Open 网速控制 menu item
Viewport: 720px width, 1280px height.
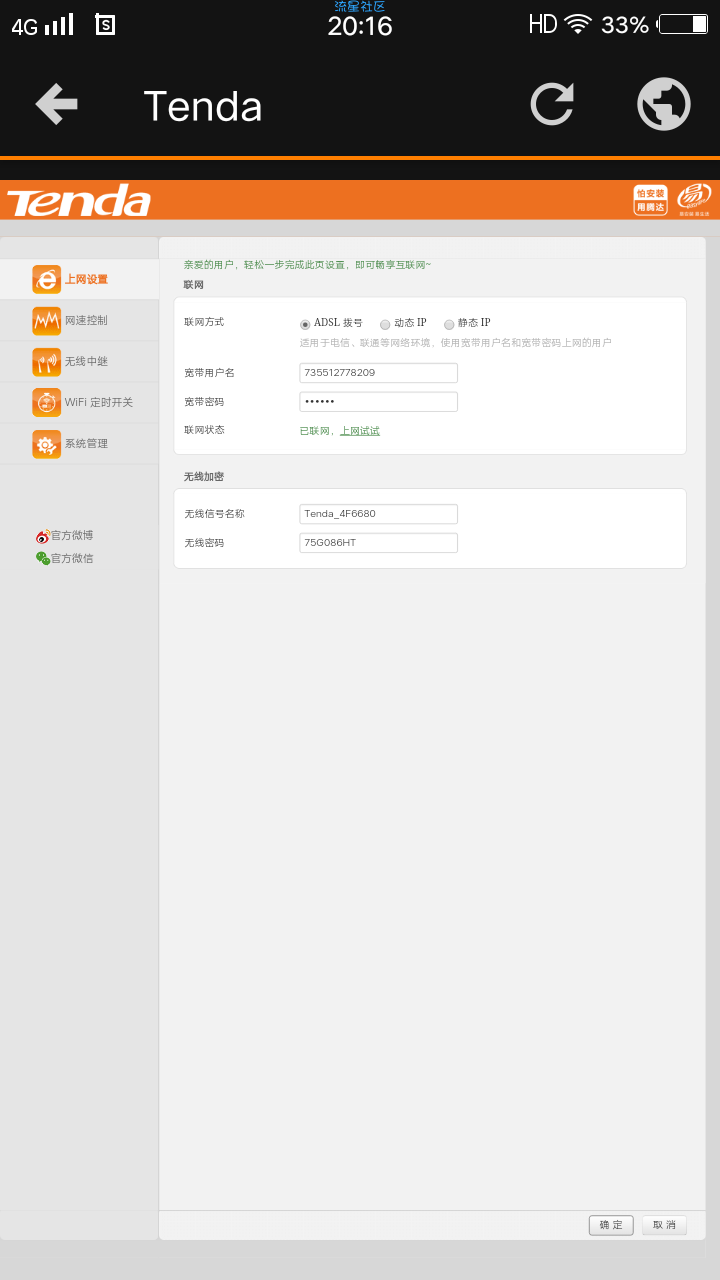point(79,320)
